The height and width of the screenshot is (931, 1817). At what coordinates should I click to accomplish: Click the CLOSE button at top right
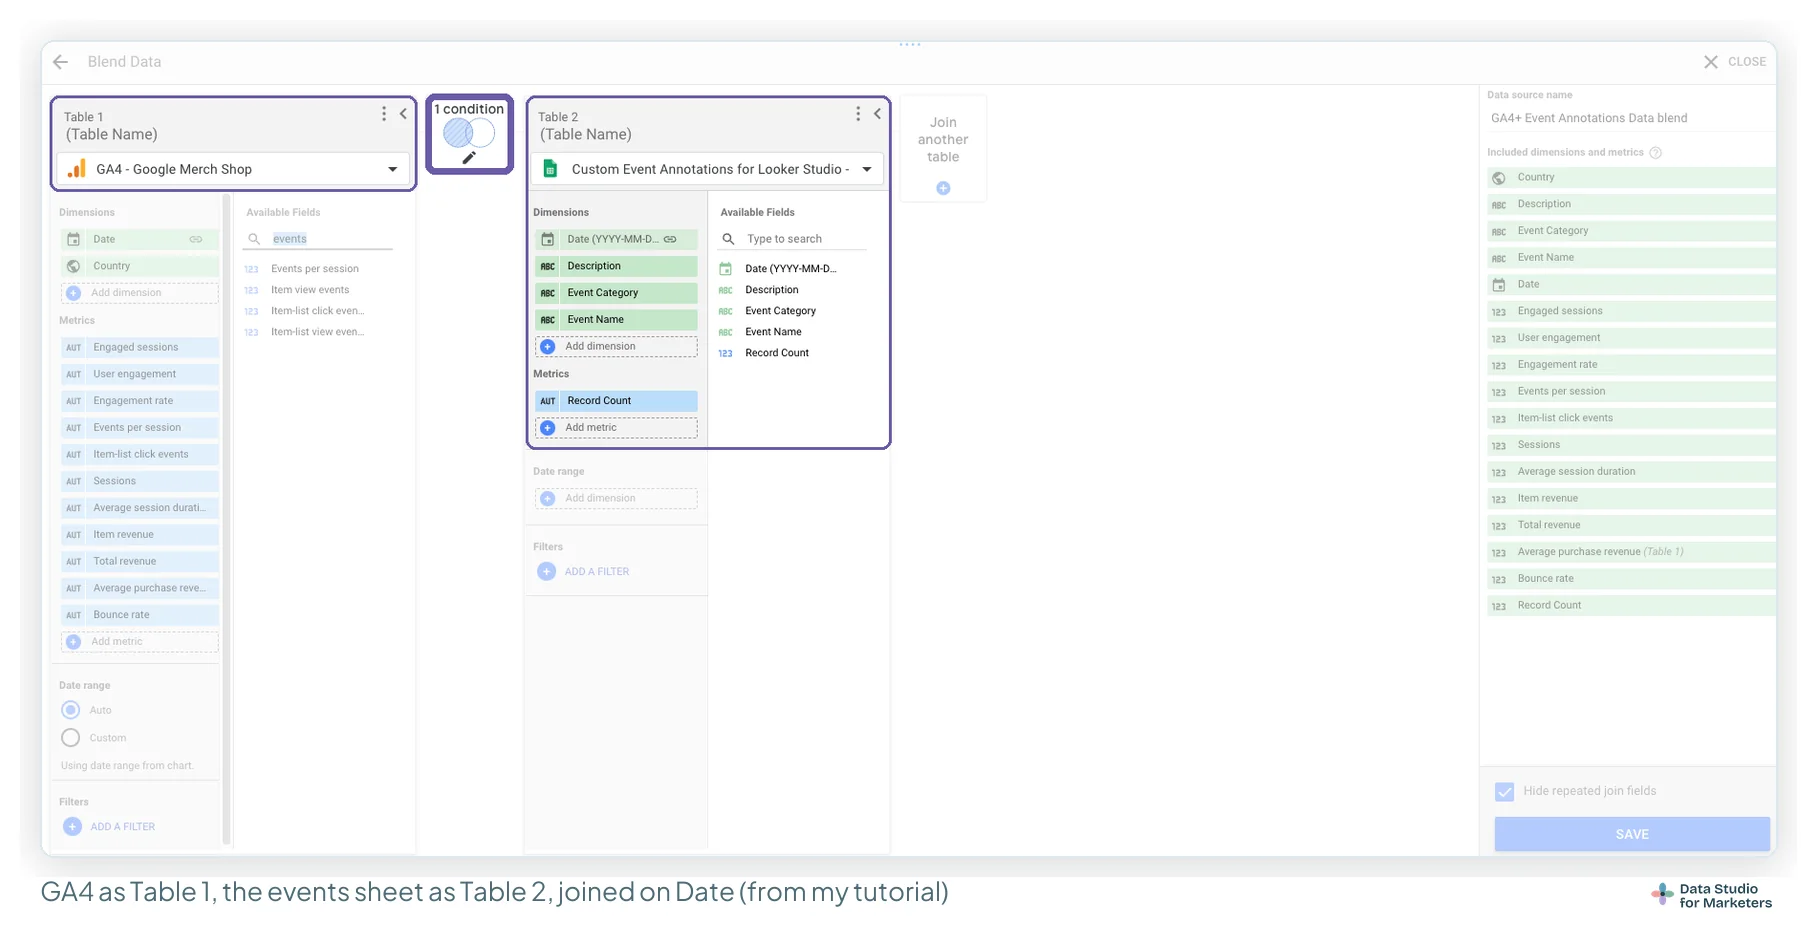pos(1735,62)
